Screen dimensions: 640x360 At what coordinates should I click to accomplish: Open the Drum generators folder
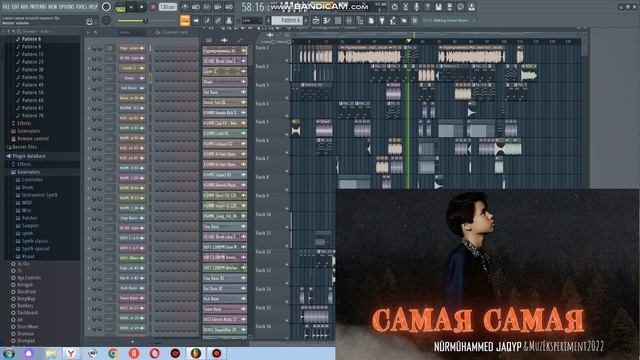pyautogui.click(x=27, y=187)
